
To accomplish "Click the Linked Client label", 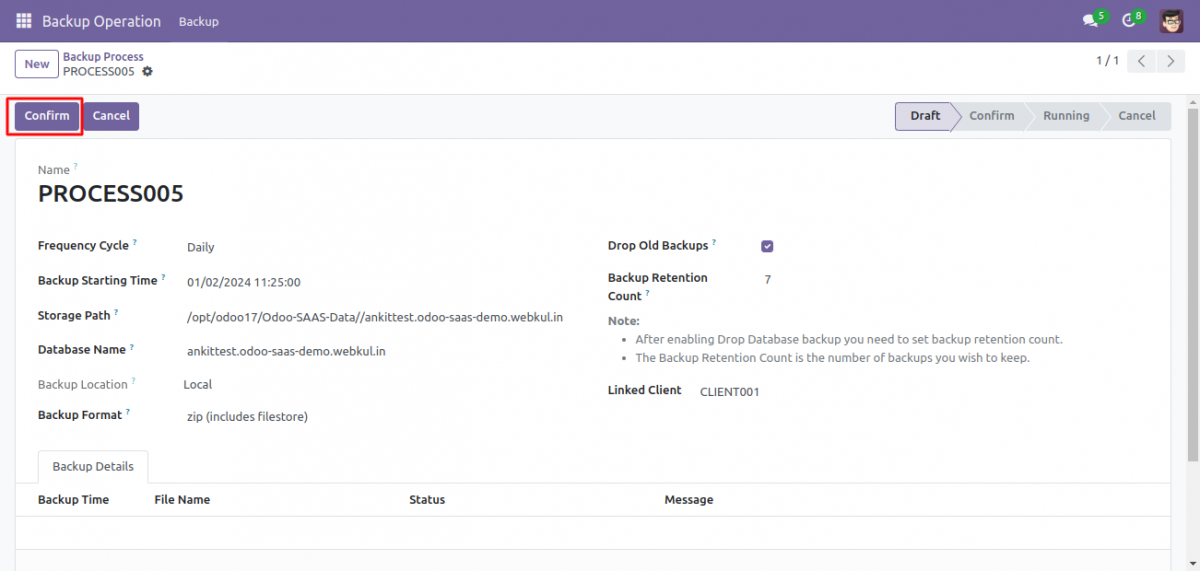I will 645,390.
